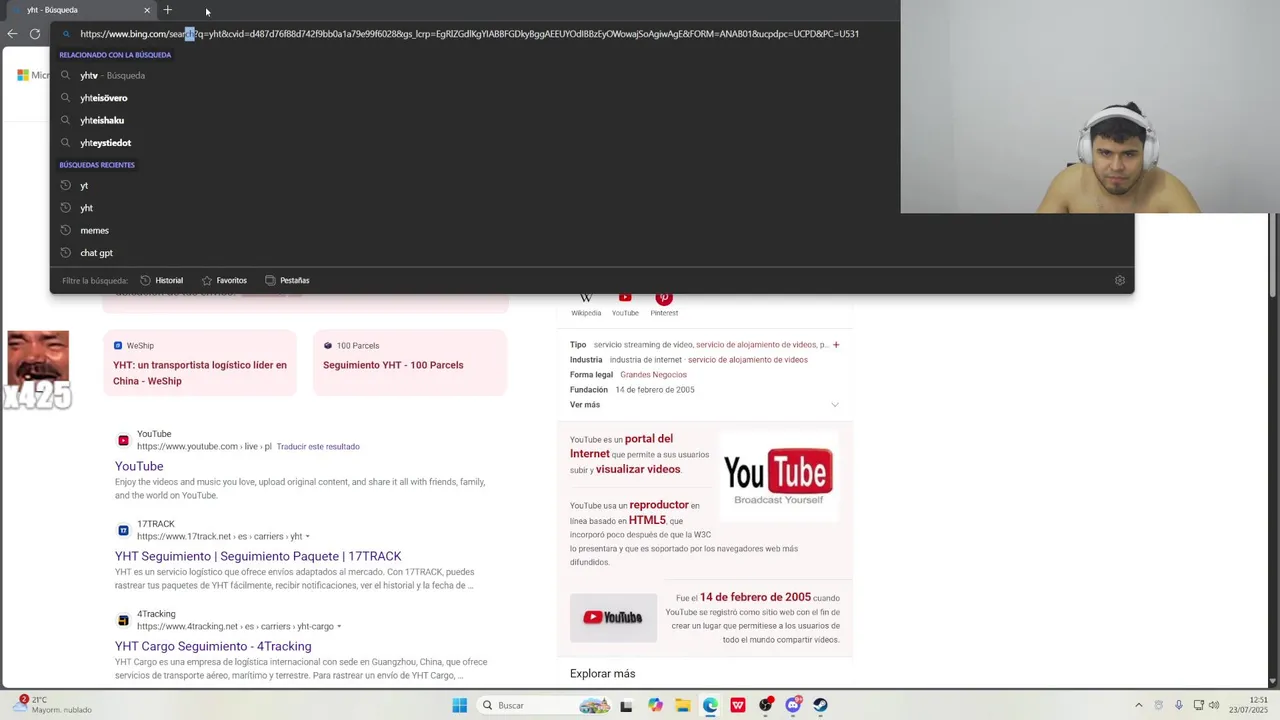Click the 'Explorar más' heading
1280x720 pixels.
(x=602, y=674)
